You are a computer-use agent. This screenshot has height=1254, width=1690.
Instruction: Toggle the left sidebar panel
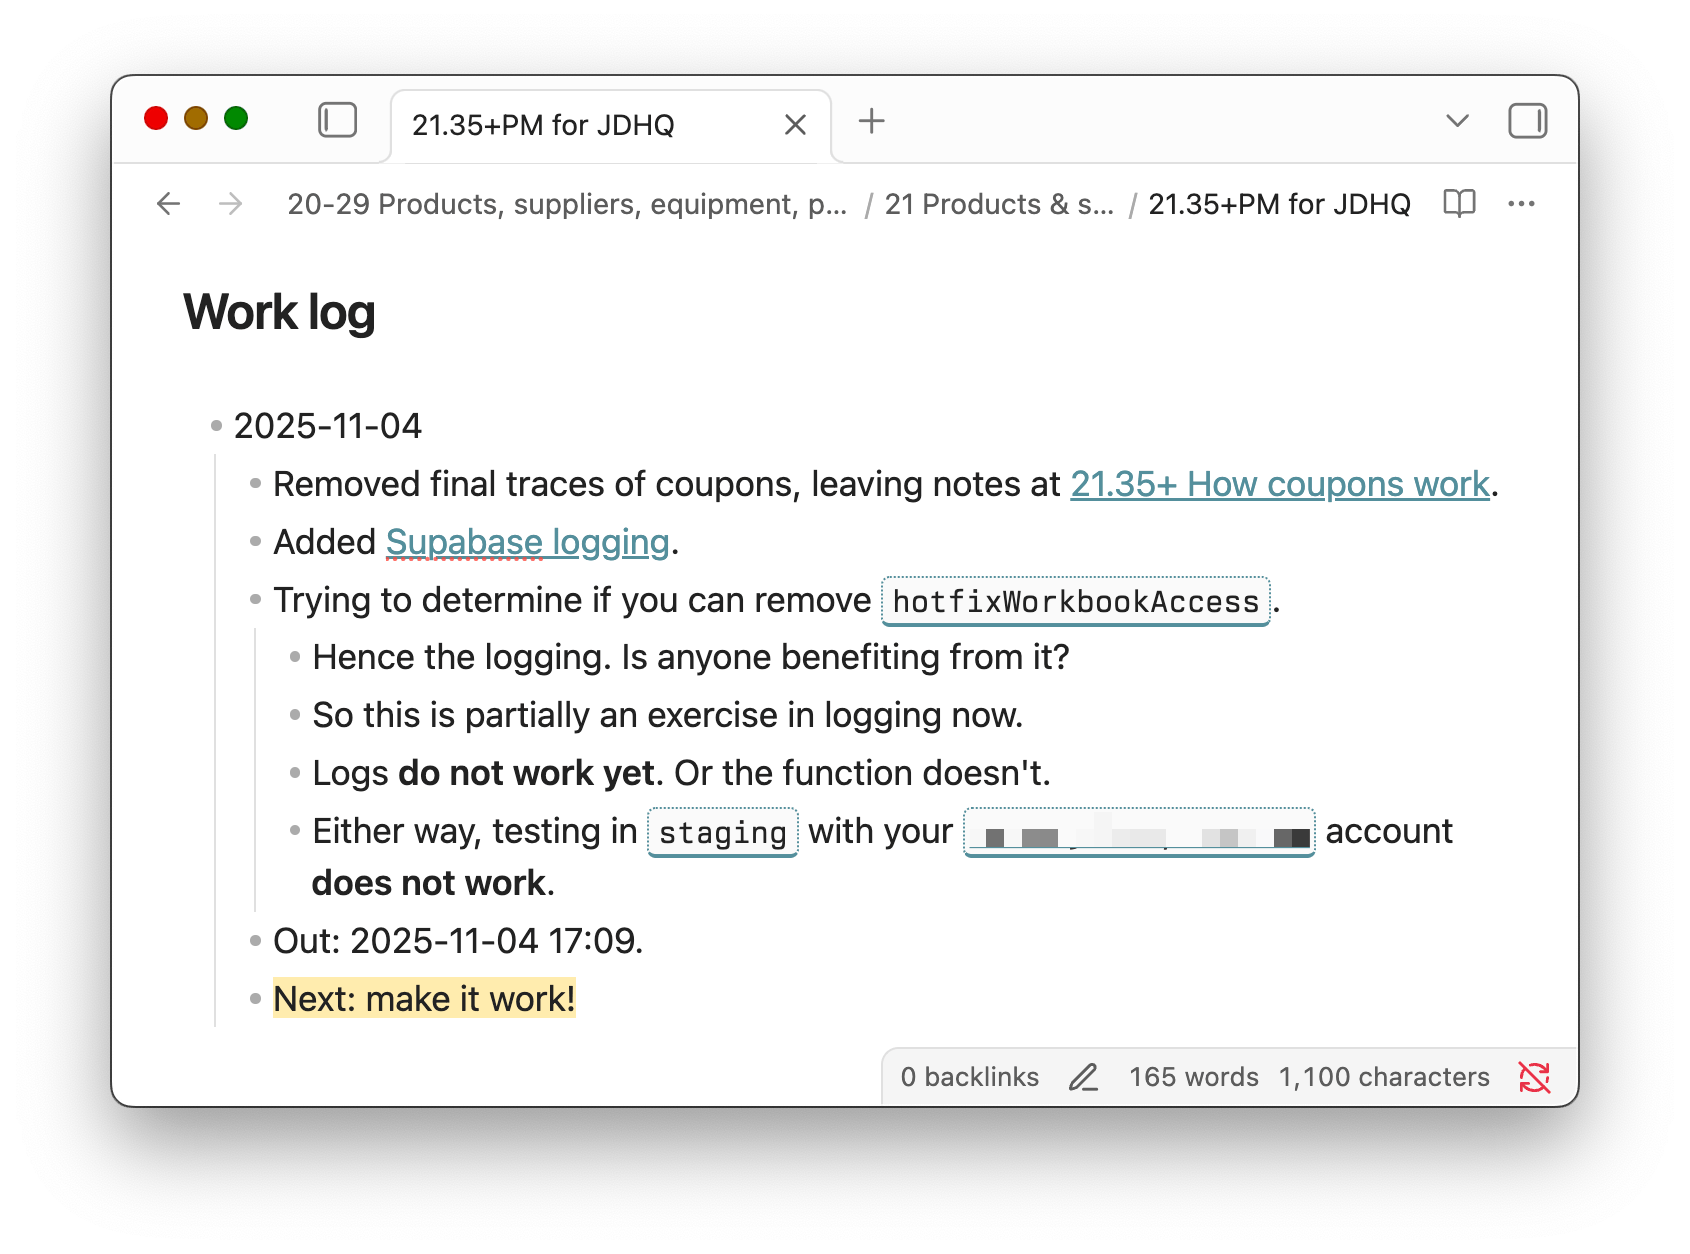pyautogui.click(x=338, y=121)
